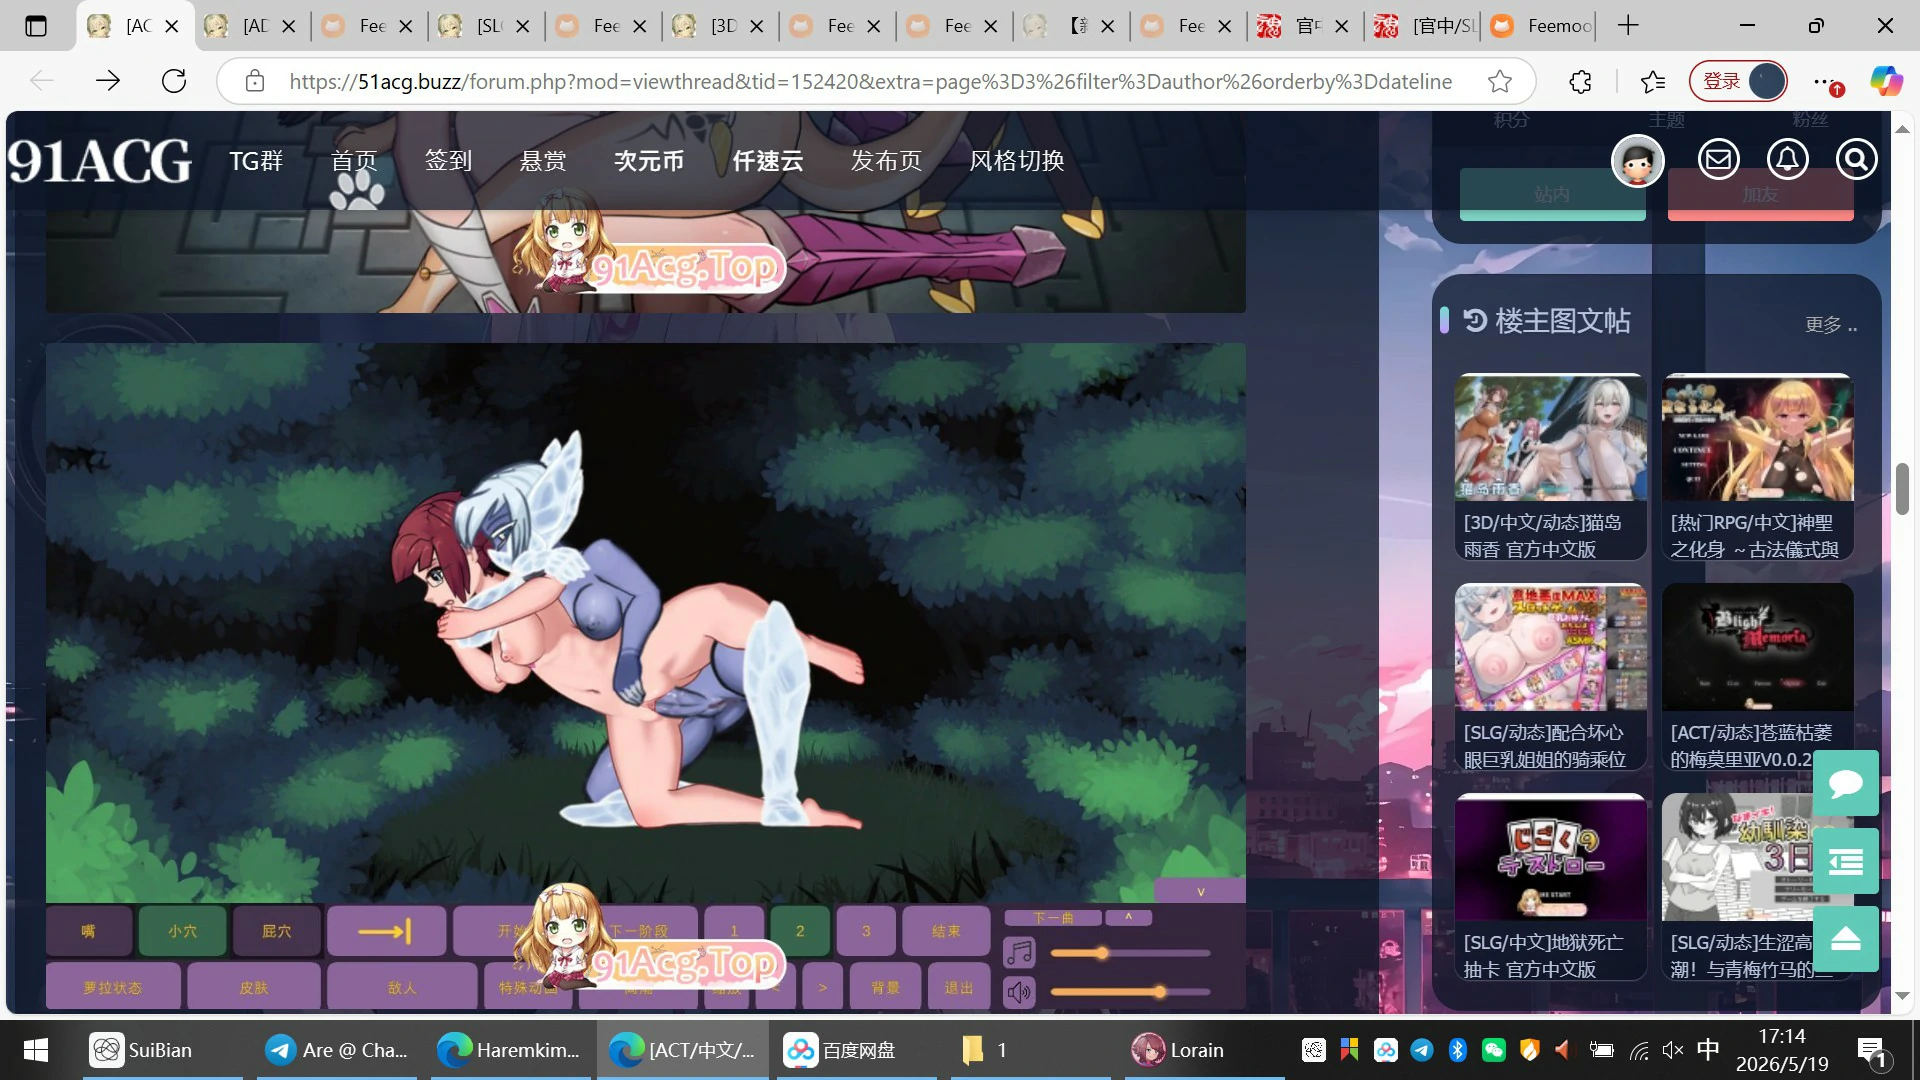
Task: Open the 发布页 nav link
Action: click(886, 161)
